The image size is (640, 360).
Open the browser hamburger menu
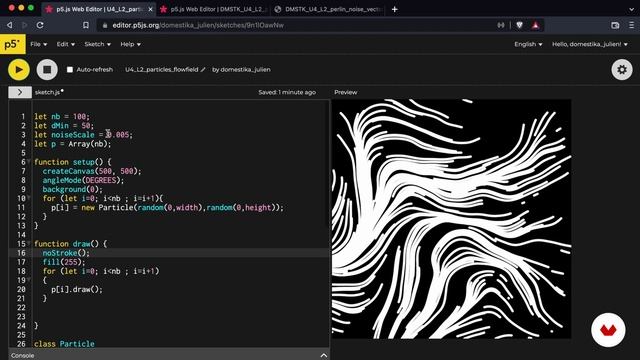click(x=631, y=25)
